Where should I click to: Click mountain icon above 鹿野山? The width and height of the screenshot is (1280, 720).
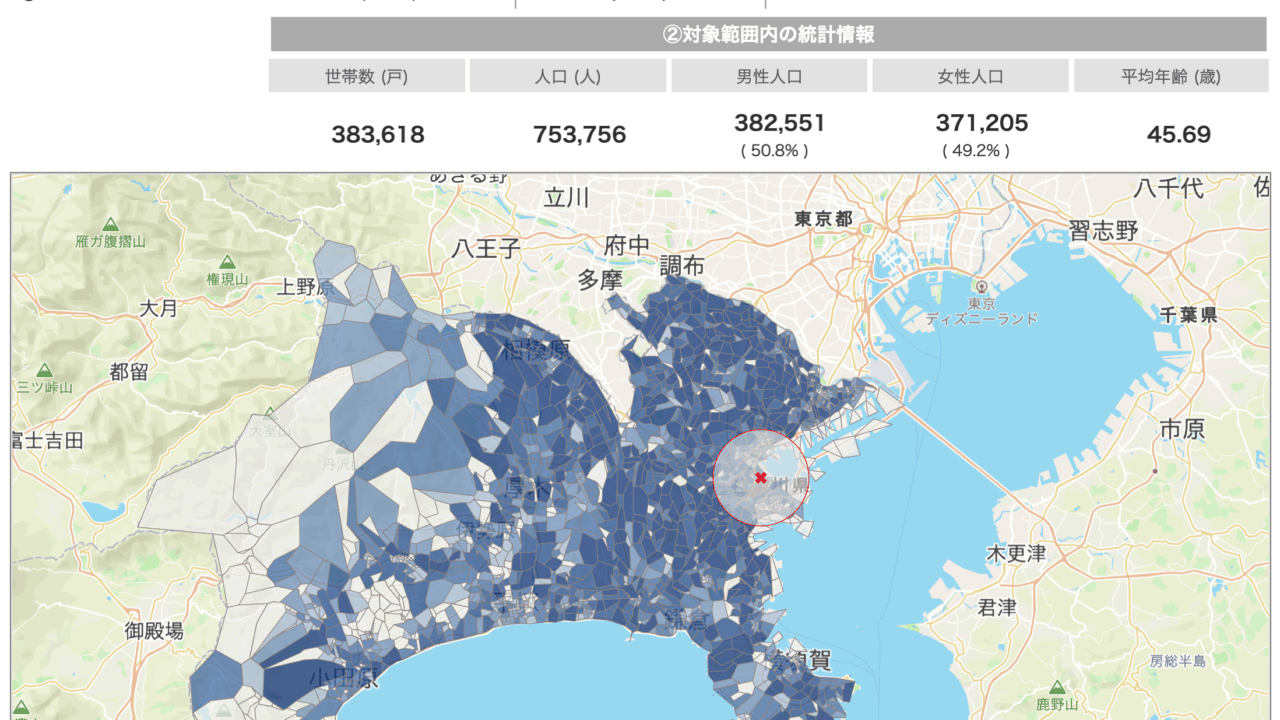pyautogui.click(x=1054, y=688)
